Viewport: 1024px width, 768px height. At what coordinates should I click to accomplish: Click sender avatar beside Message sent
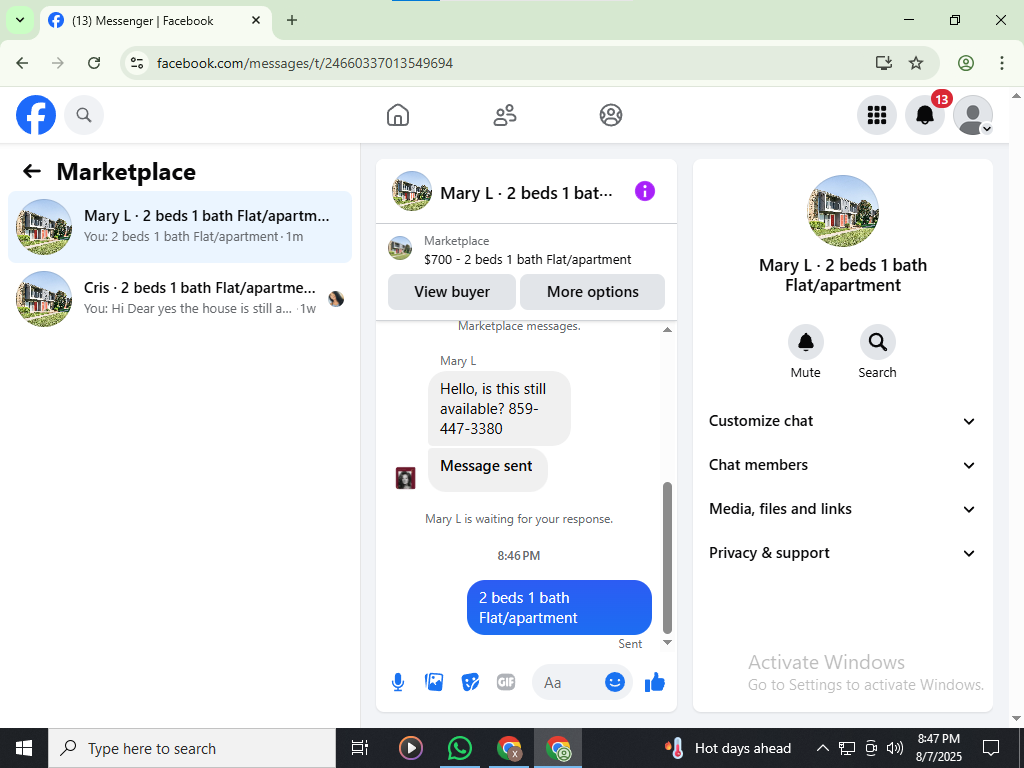click(x=406, y=478)
